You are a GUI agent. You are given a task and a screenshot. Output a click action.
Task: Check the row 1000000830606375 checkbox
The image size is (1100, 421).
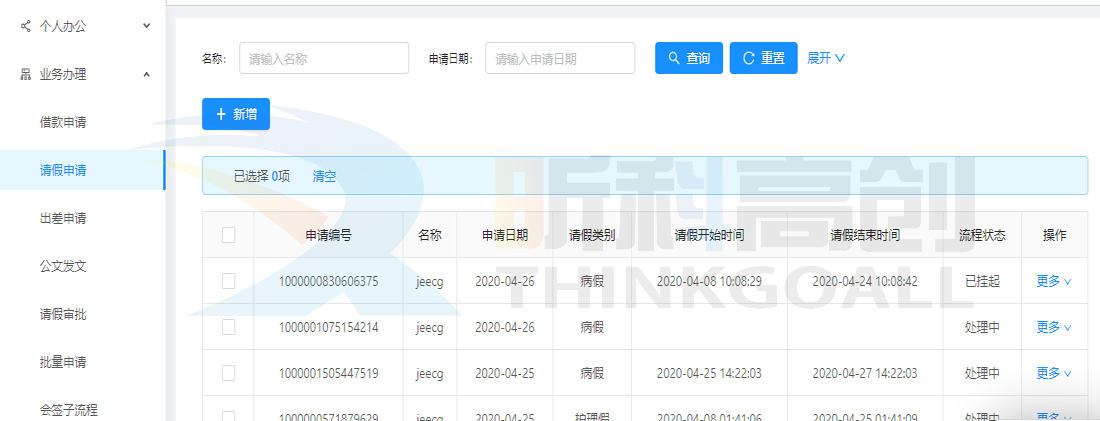229,281
